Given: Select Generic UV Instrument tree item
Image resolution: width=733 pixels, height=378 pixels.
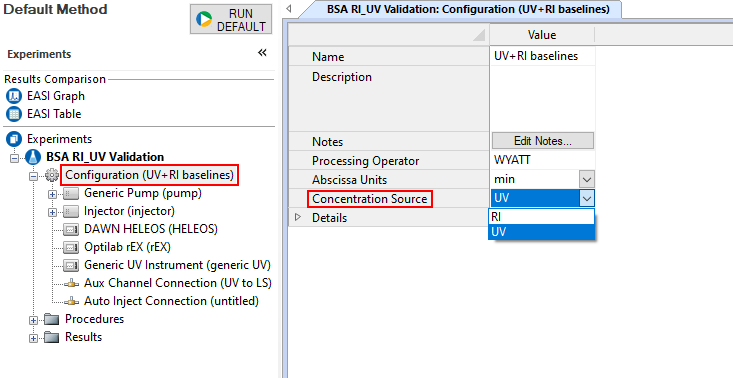Looking at the screenshot, I should (x=177, y=265).
